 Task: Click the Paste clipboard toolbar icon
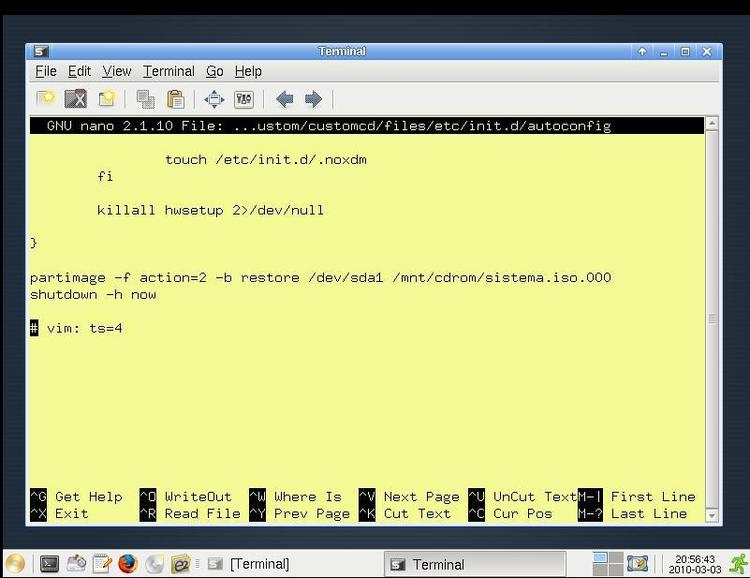176,99
